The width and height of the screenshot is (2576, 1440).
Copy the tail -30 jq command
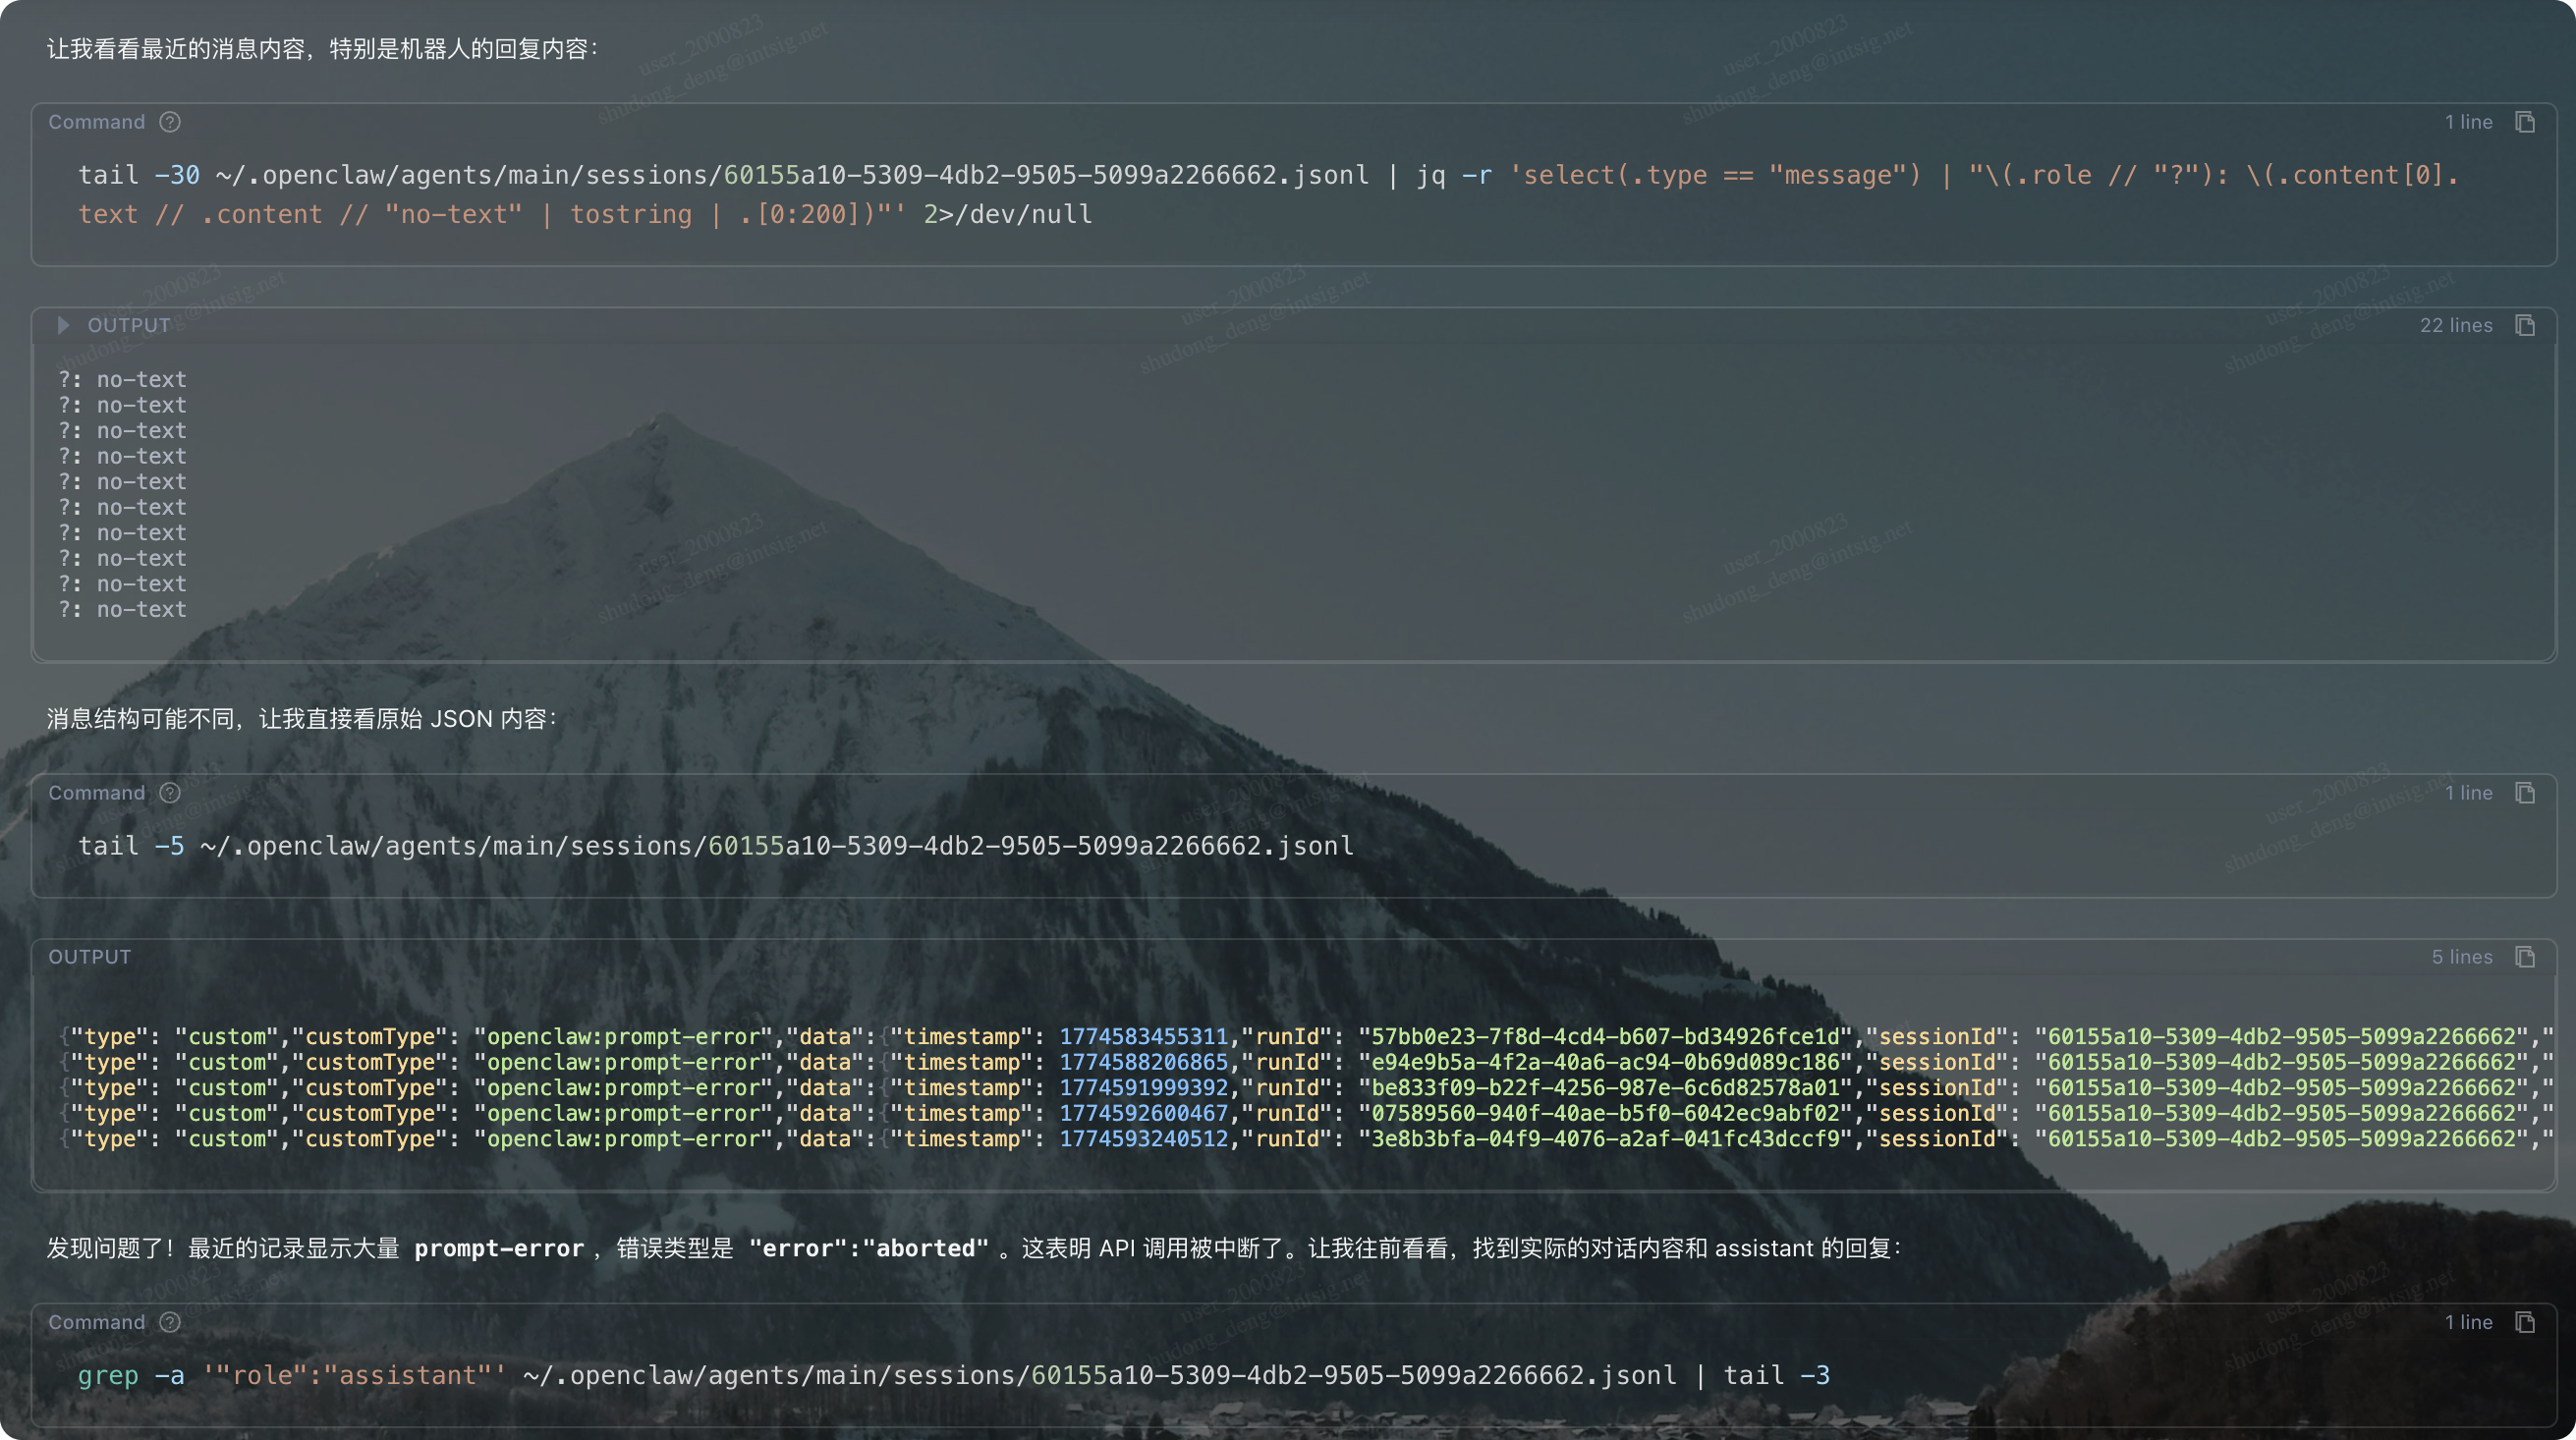coord(2525,122)
